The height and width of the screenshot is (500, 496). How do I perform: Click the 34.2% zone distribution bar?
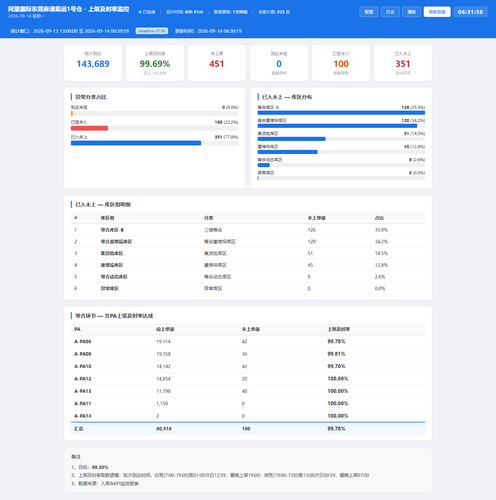337,126
